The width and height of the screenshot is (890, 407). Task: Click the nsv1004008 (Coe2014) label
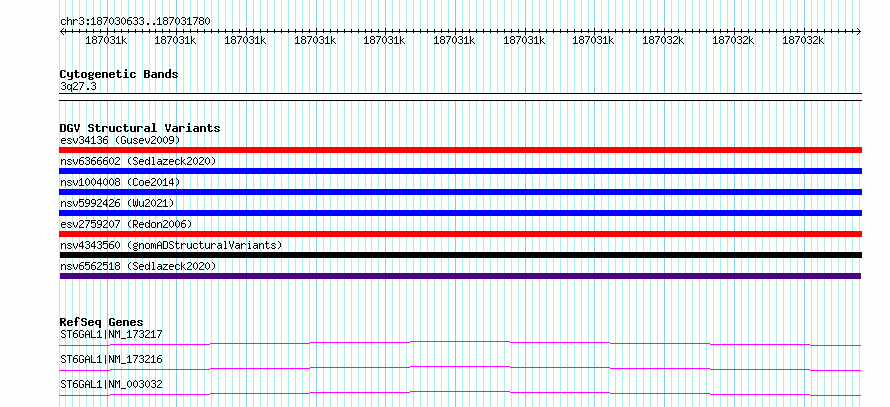(120, 182)
